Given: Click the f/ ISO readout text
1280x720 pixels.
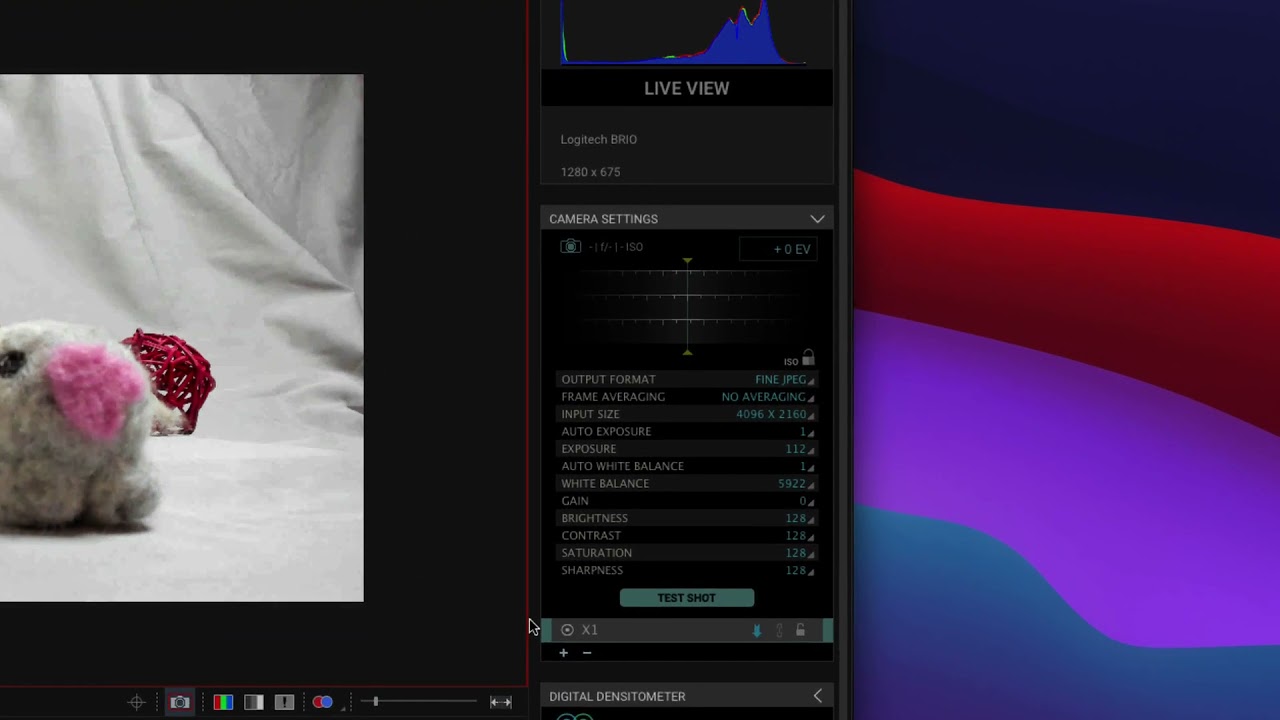Looking at the screenshot, I should [x=616, y=247].
